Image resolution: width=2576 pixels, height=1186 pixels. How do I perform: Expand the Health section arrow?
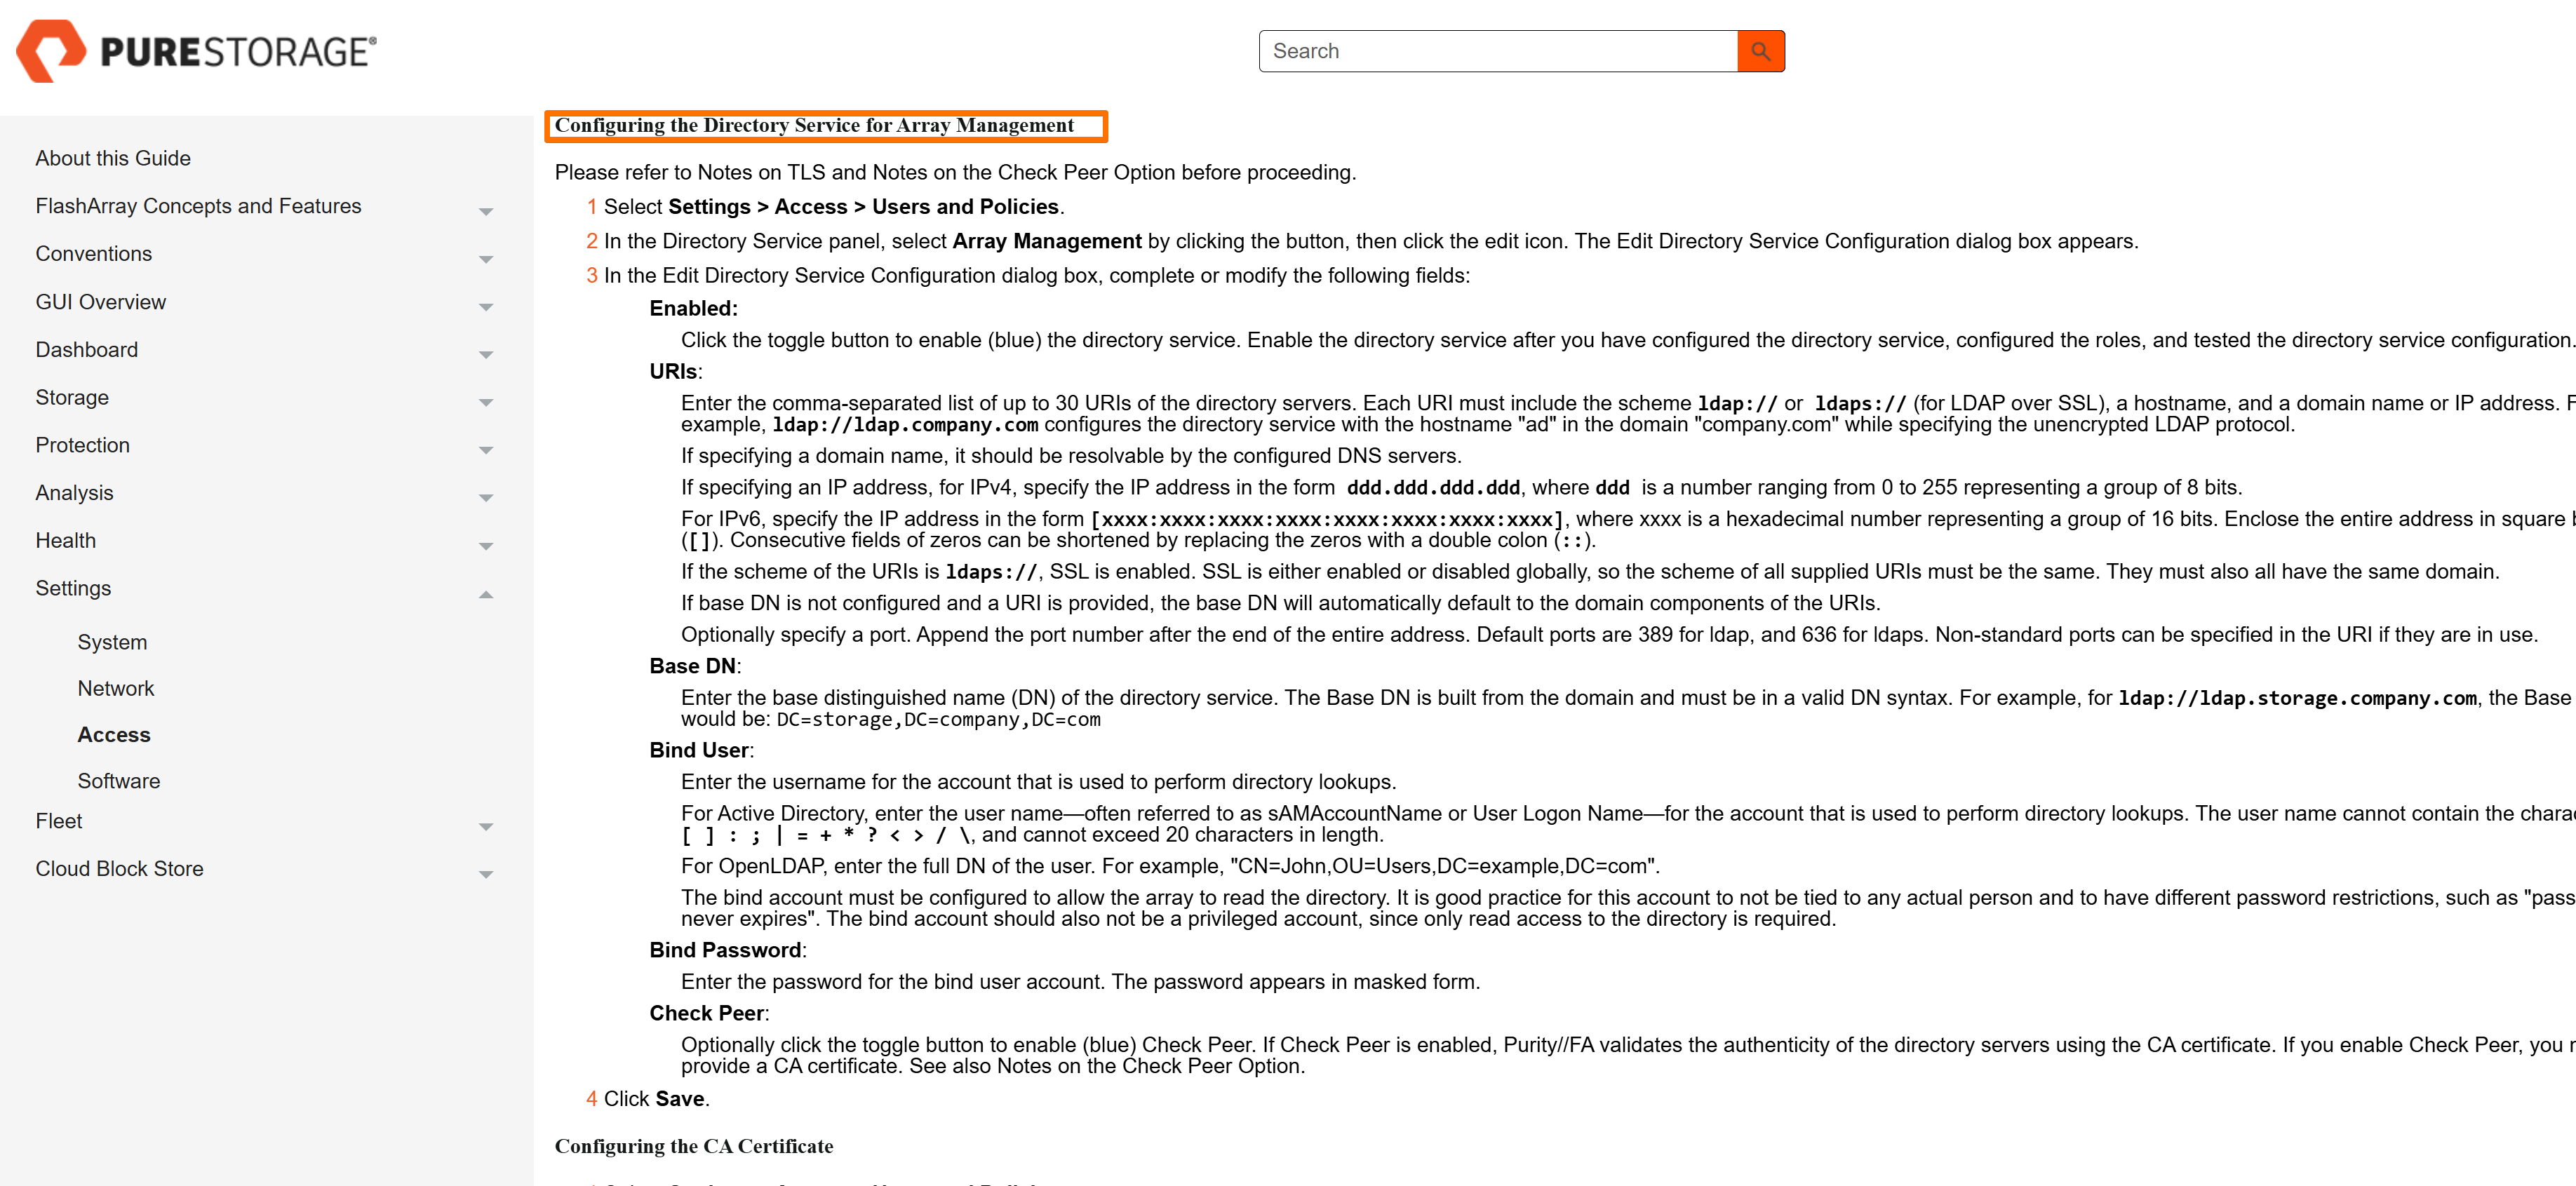[486, 545]
